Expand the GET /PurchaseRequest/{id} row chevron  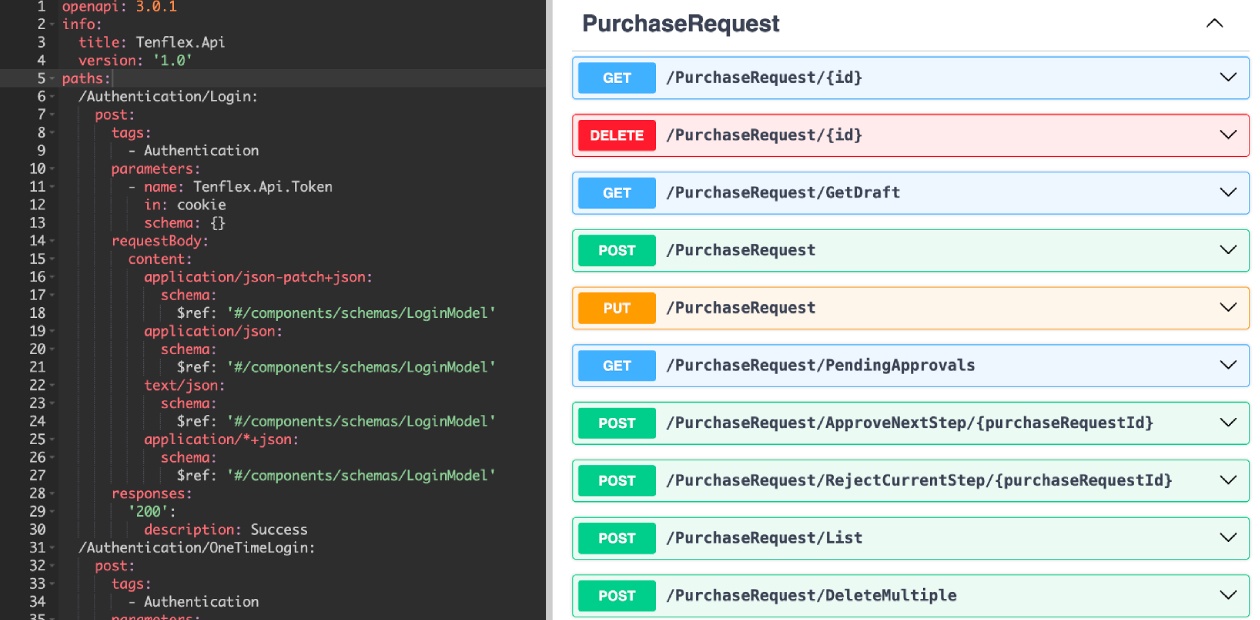click(1228, 77)
